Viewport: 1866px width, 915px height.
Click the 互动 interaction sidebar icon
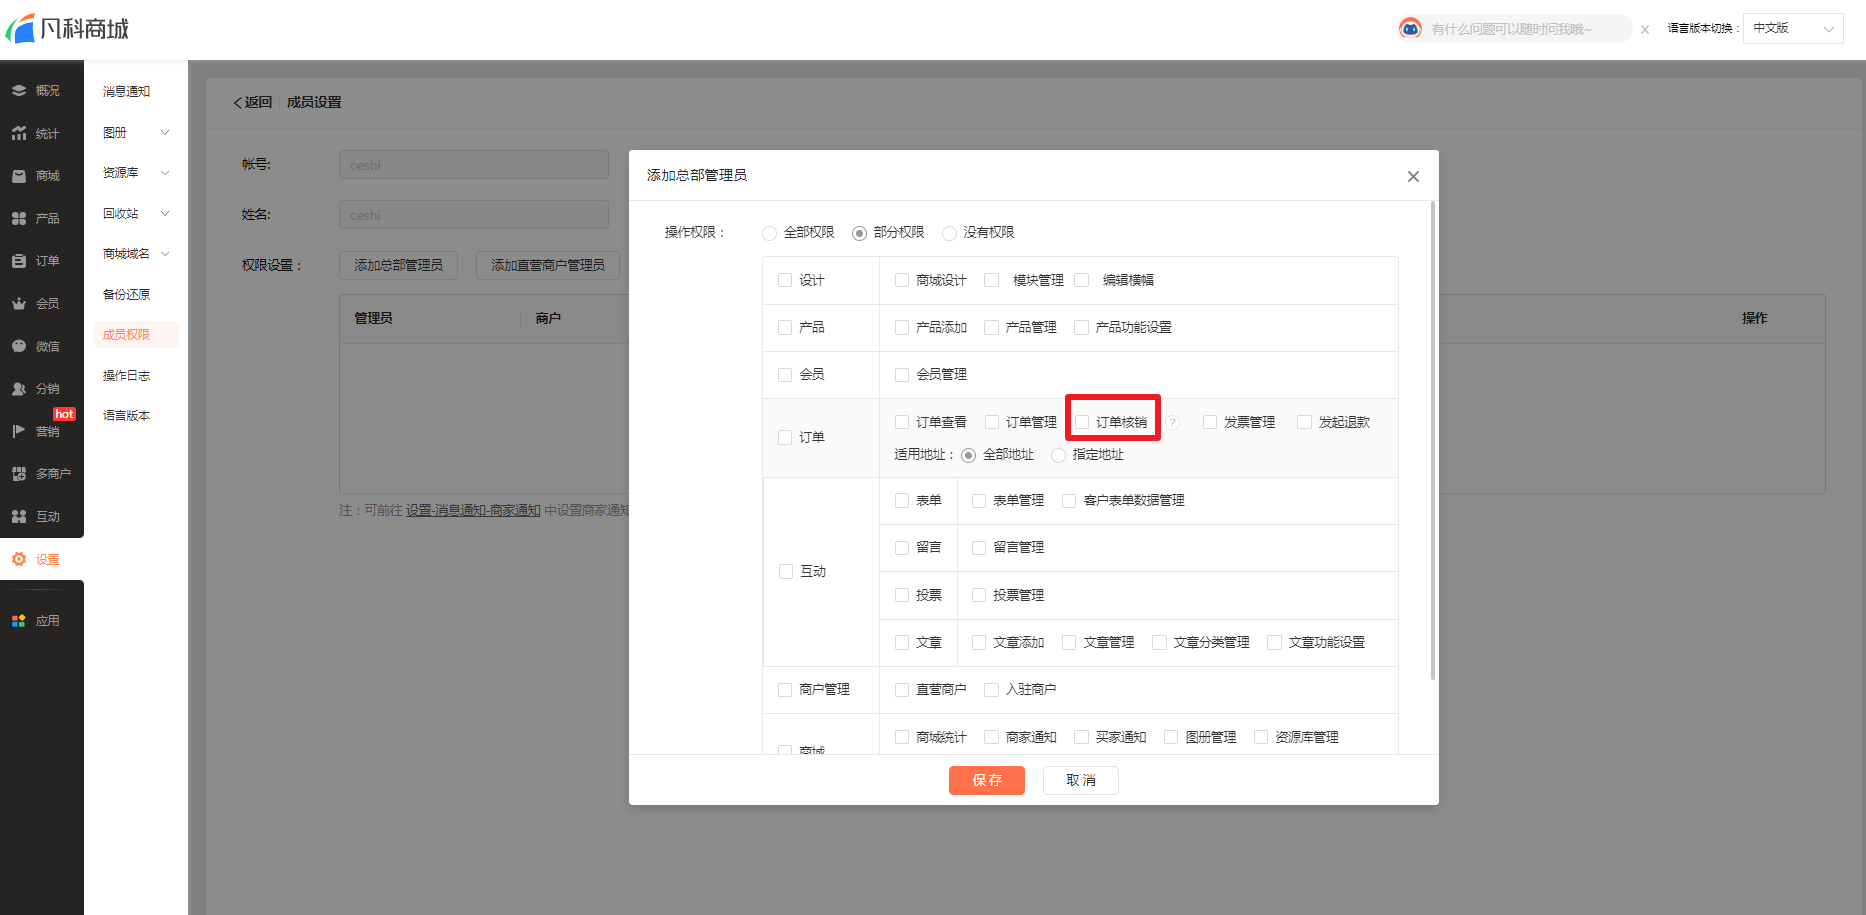[x=19, y=516]
